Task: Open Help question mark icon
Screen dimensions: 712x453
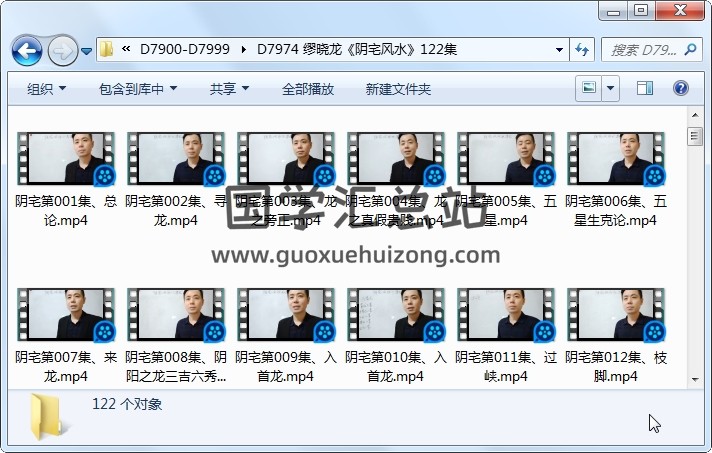Action: click(681, 88)
